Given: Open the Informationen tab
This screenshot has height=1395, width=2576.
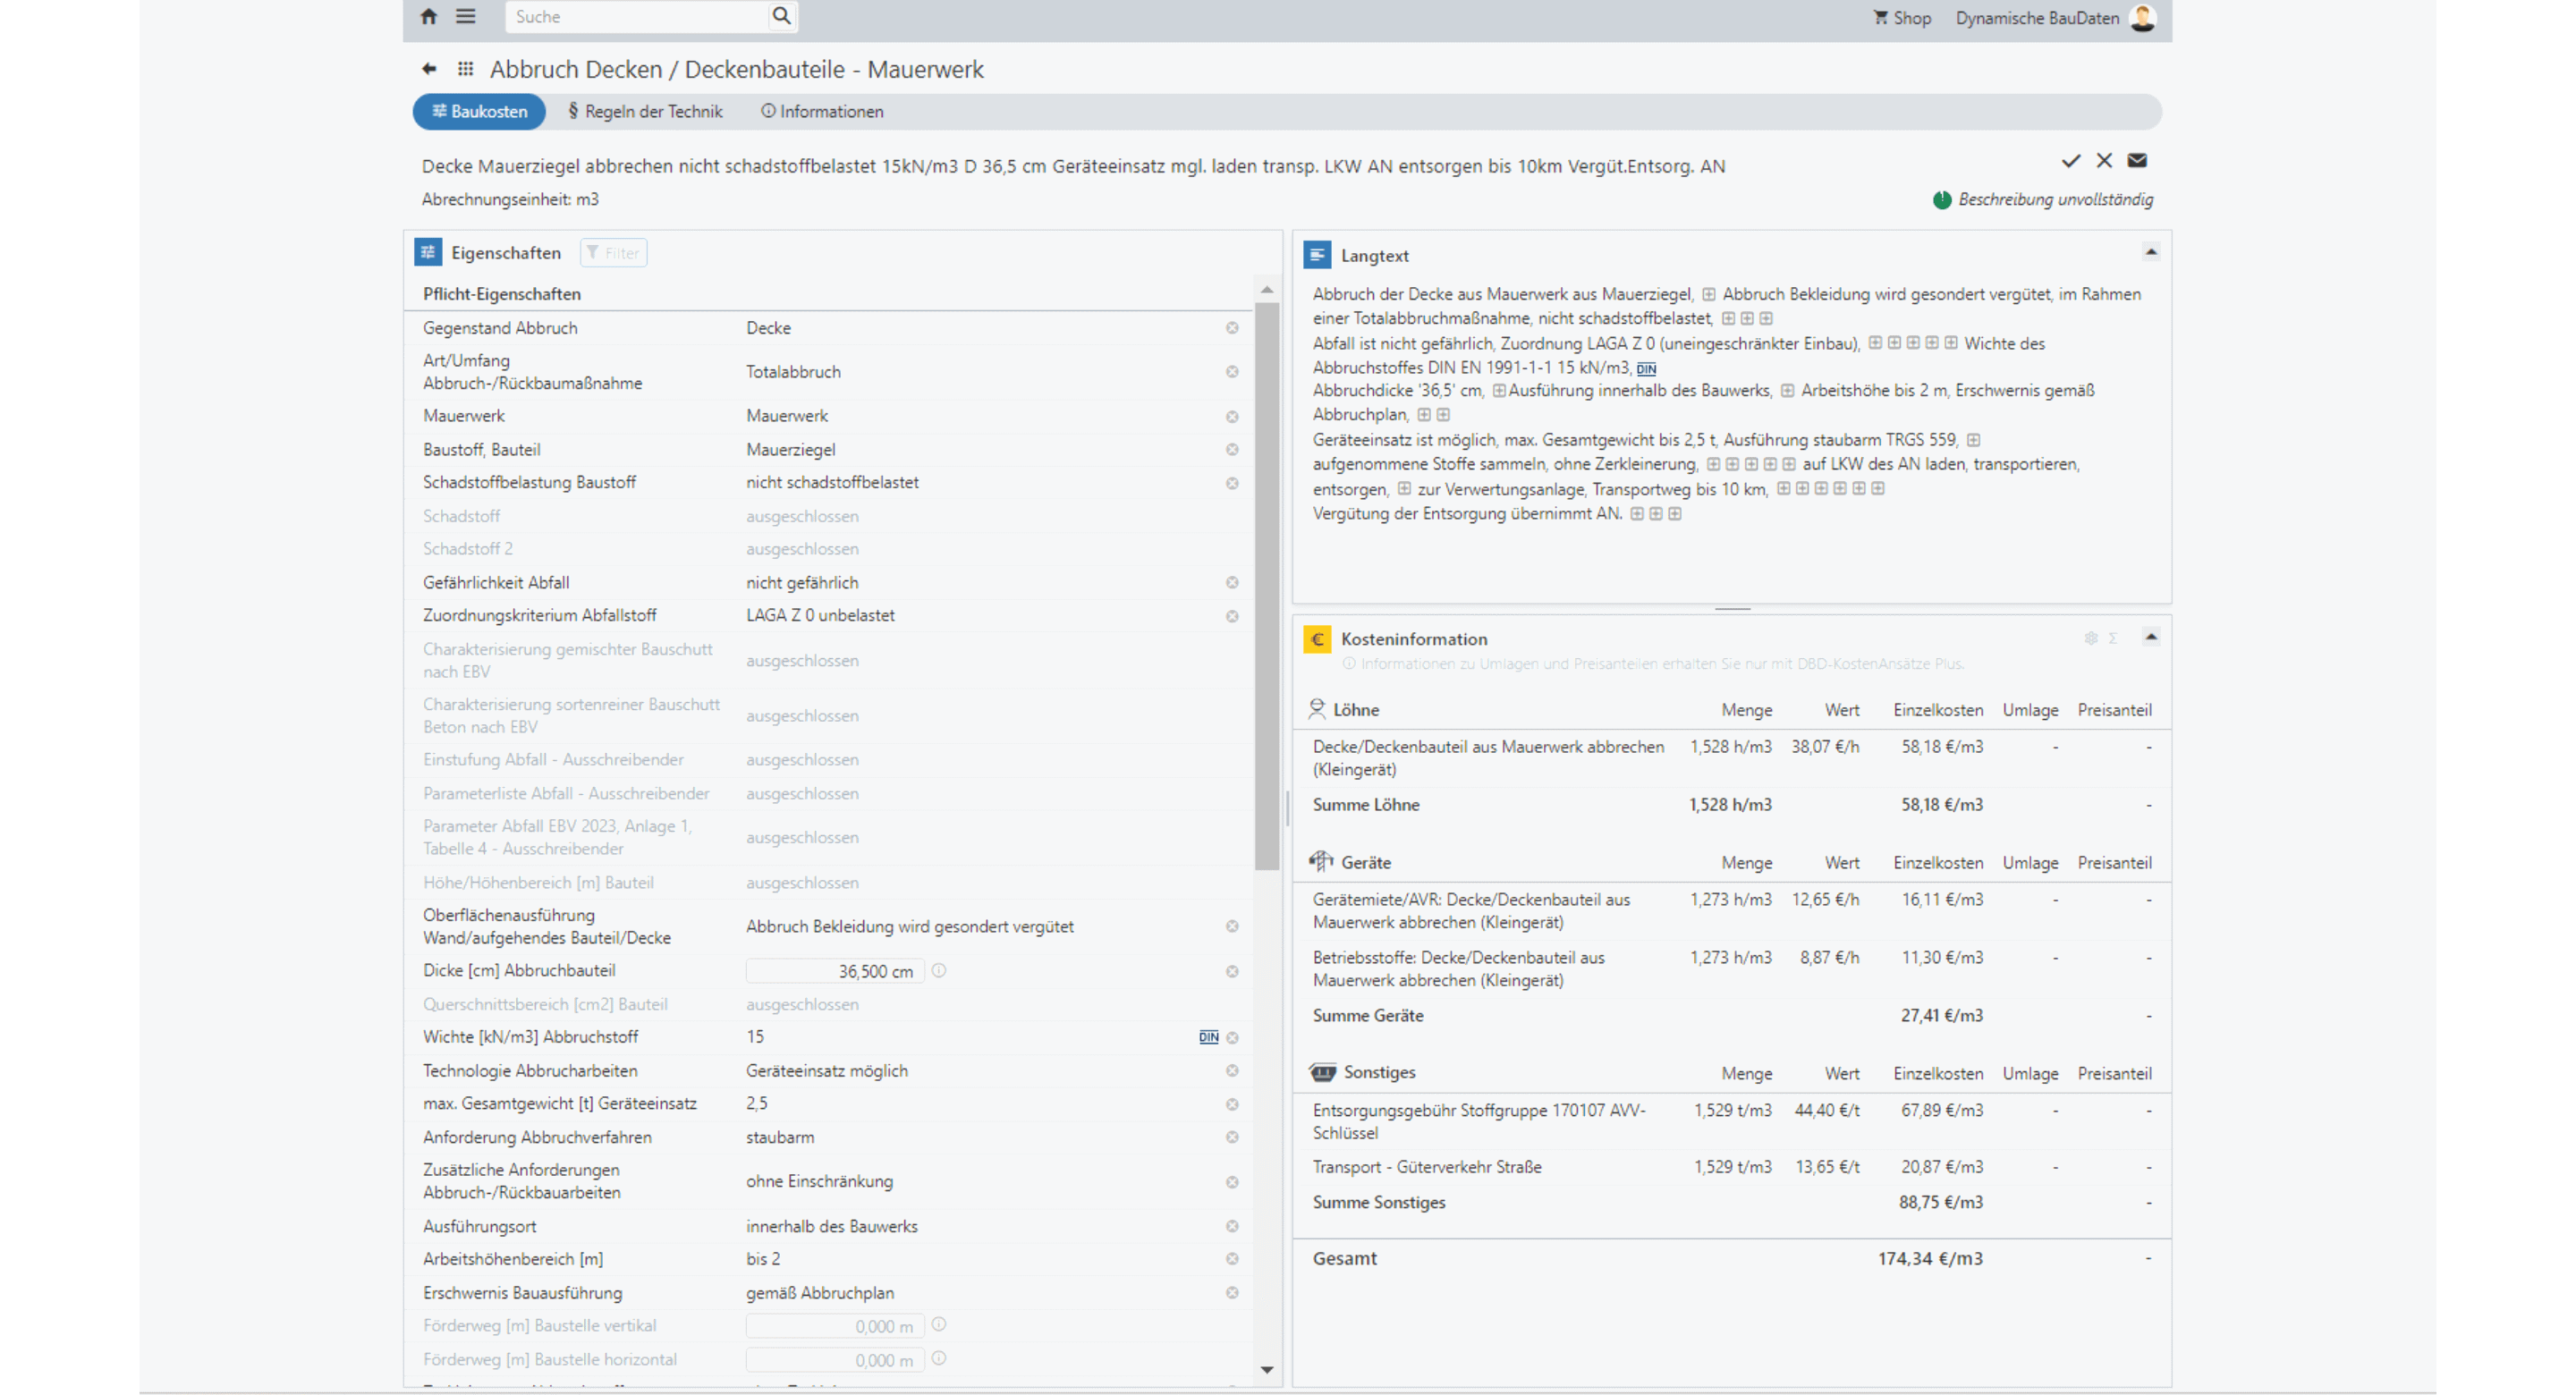Looking at the screenshot, I should (822, 112).
